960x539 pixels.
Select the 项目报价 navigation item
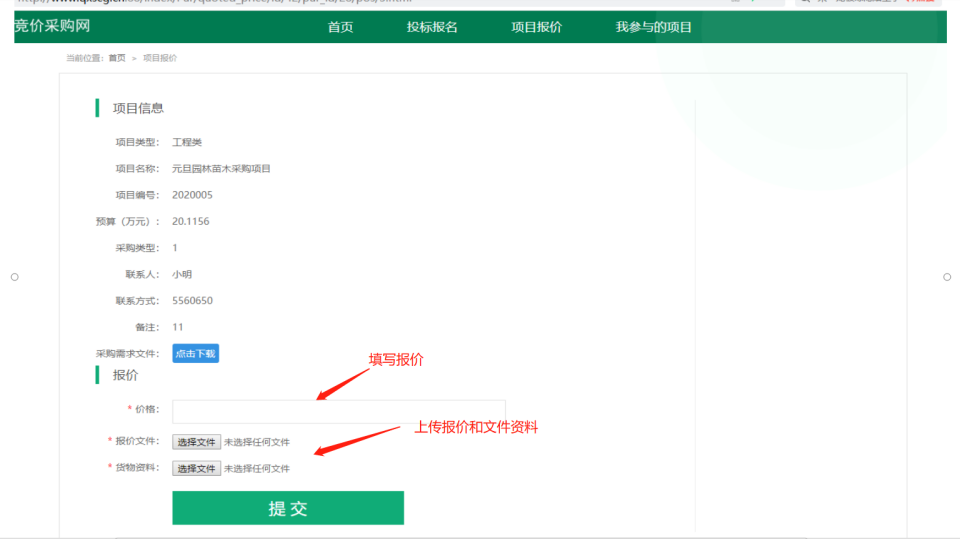(537, 27)
